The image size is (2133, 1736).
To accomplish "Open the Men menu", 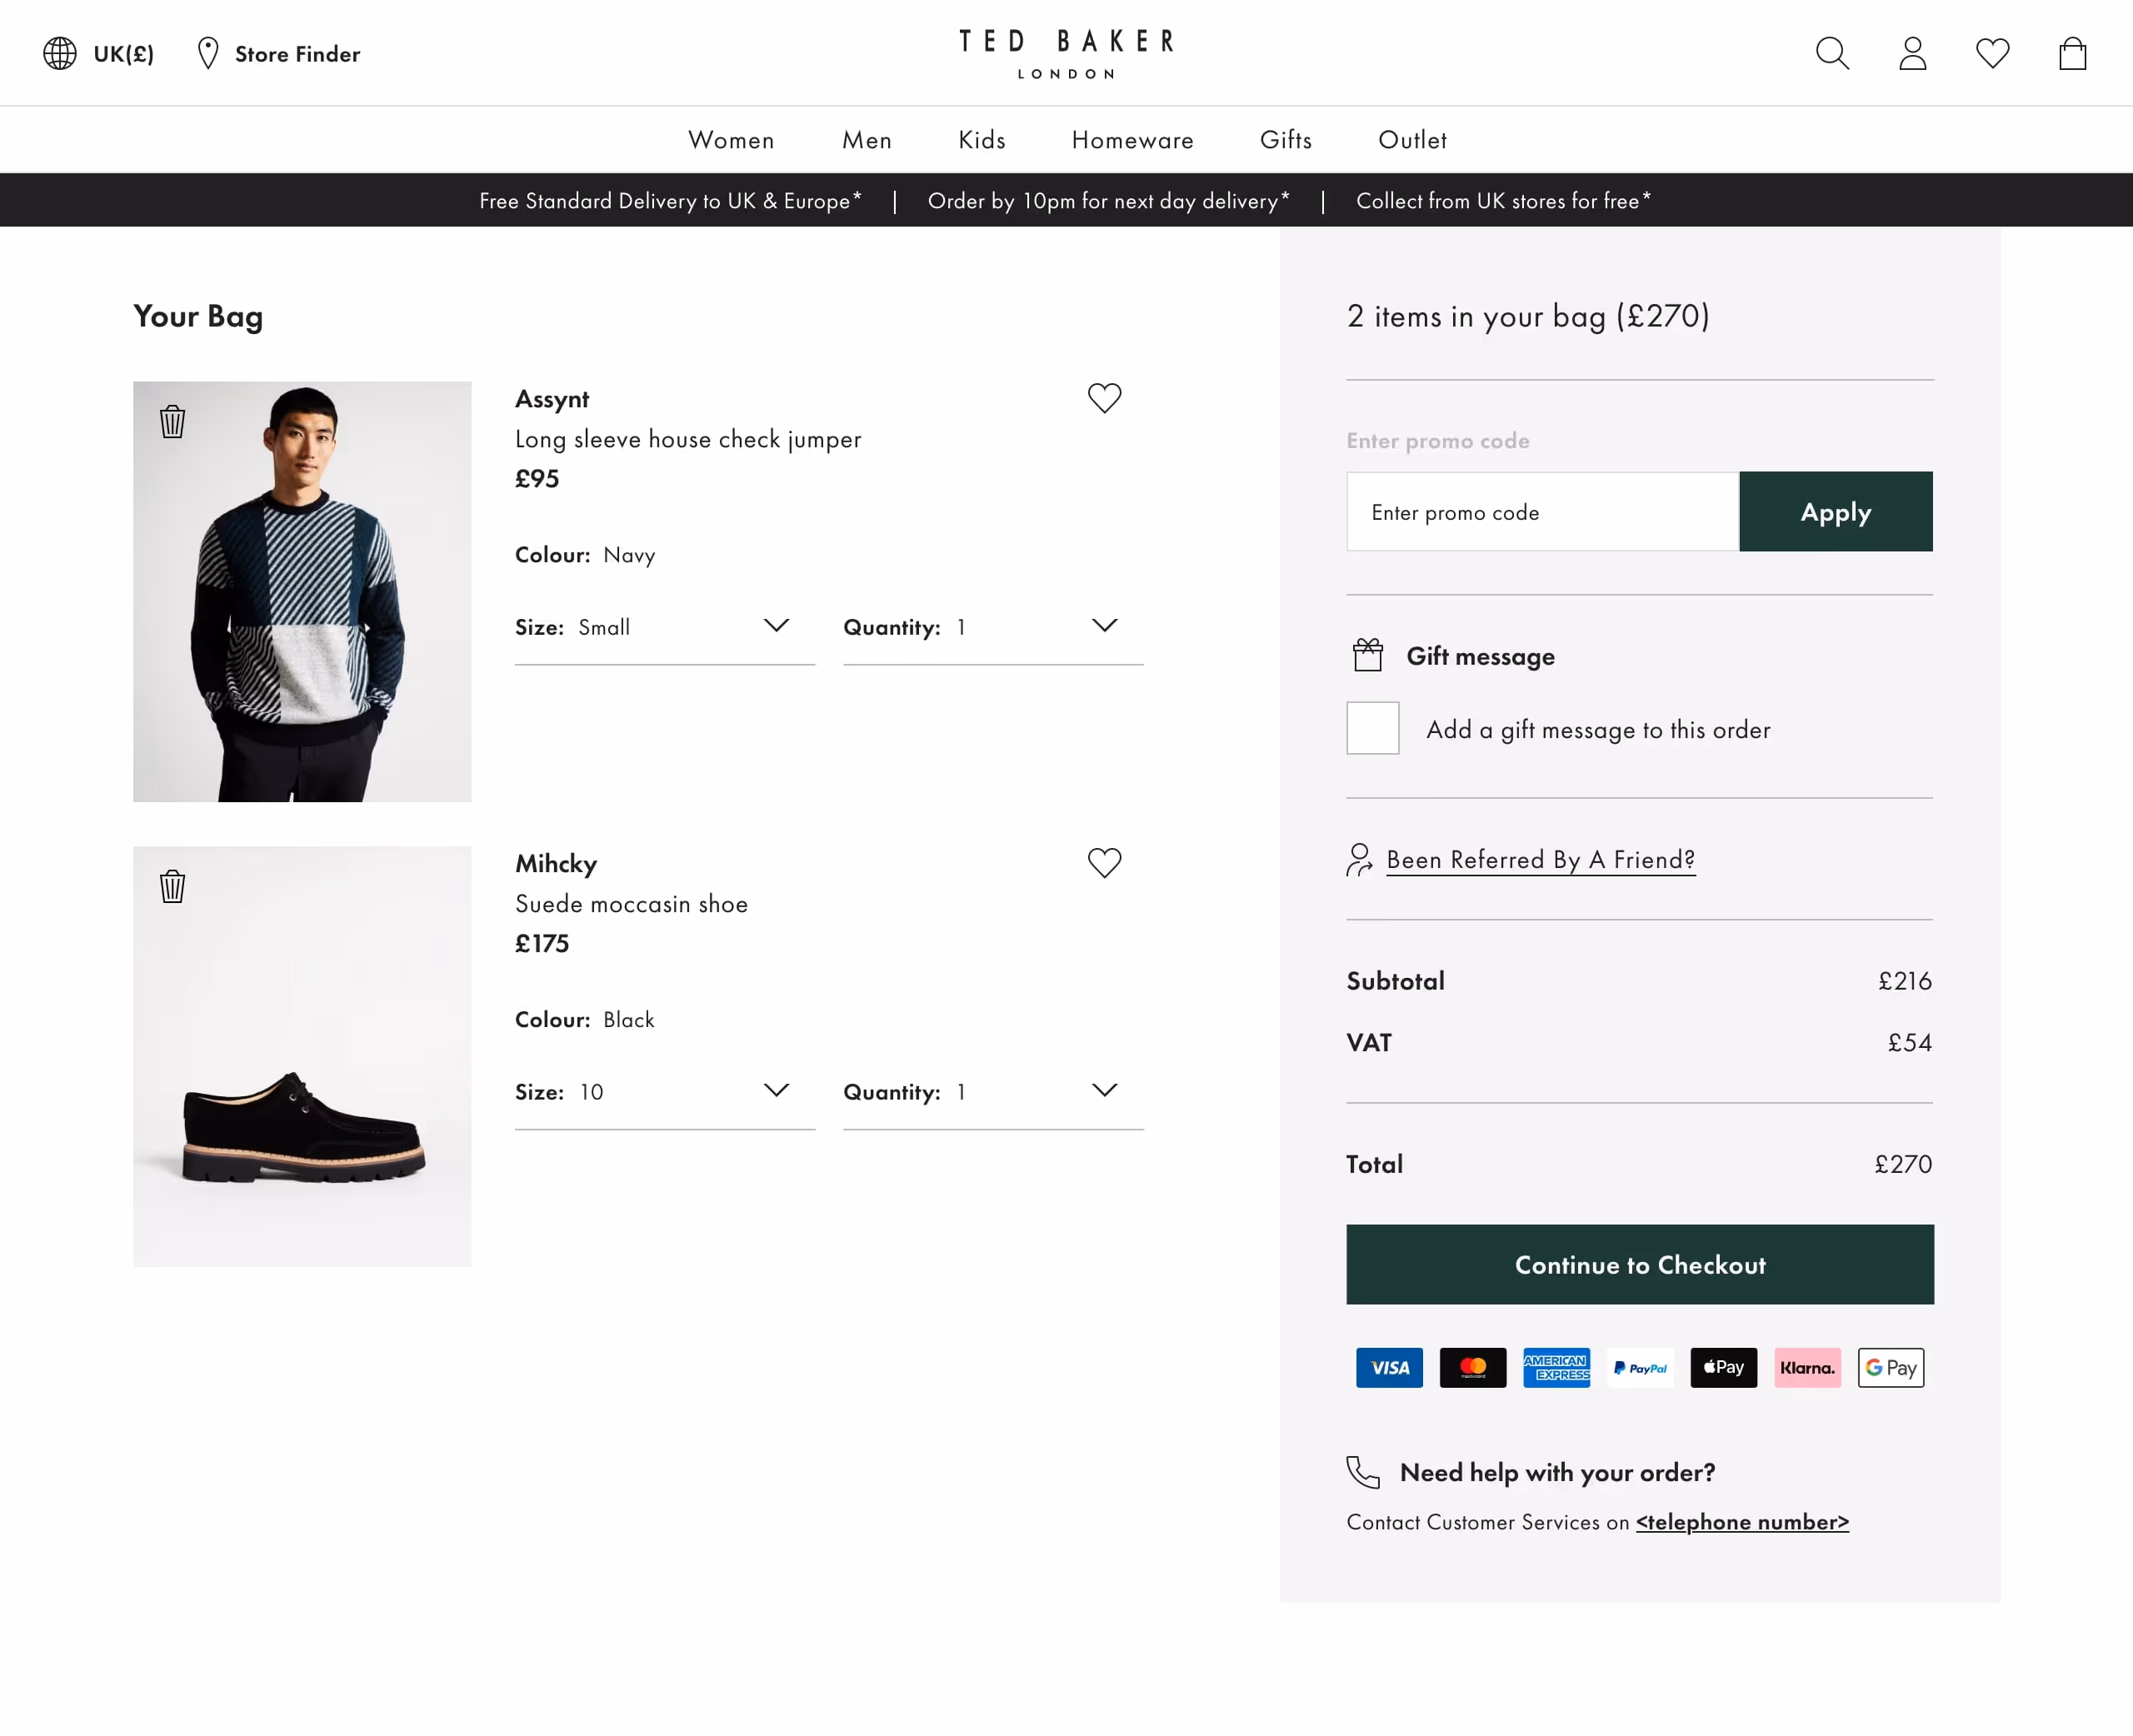I will pyautogui.click(x=867, y=140).
